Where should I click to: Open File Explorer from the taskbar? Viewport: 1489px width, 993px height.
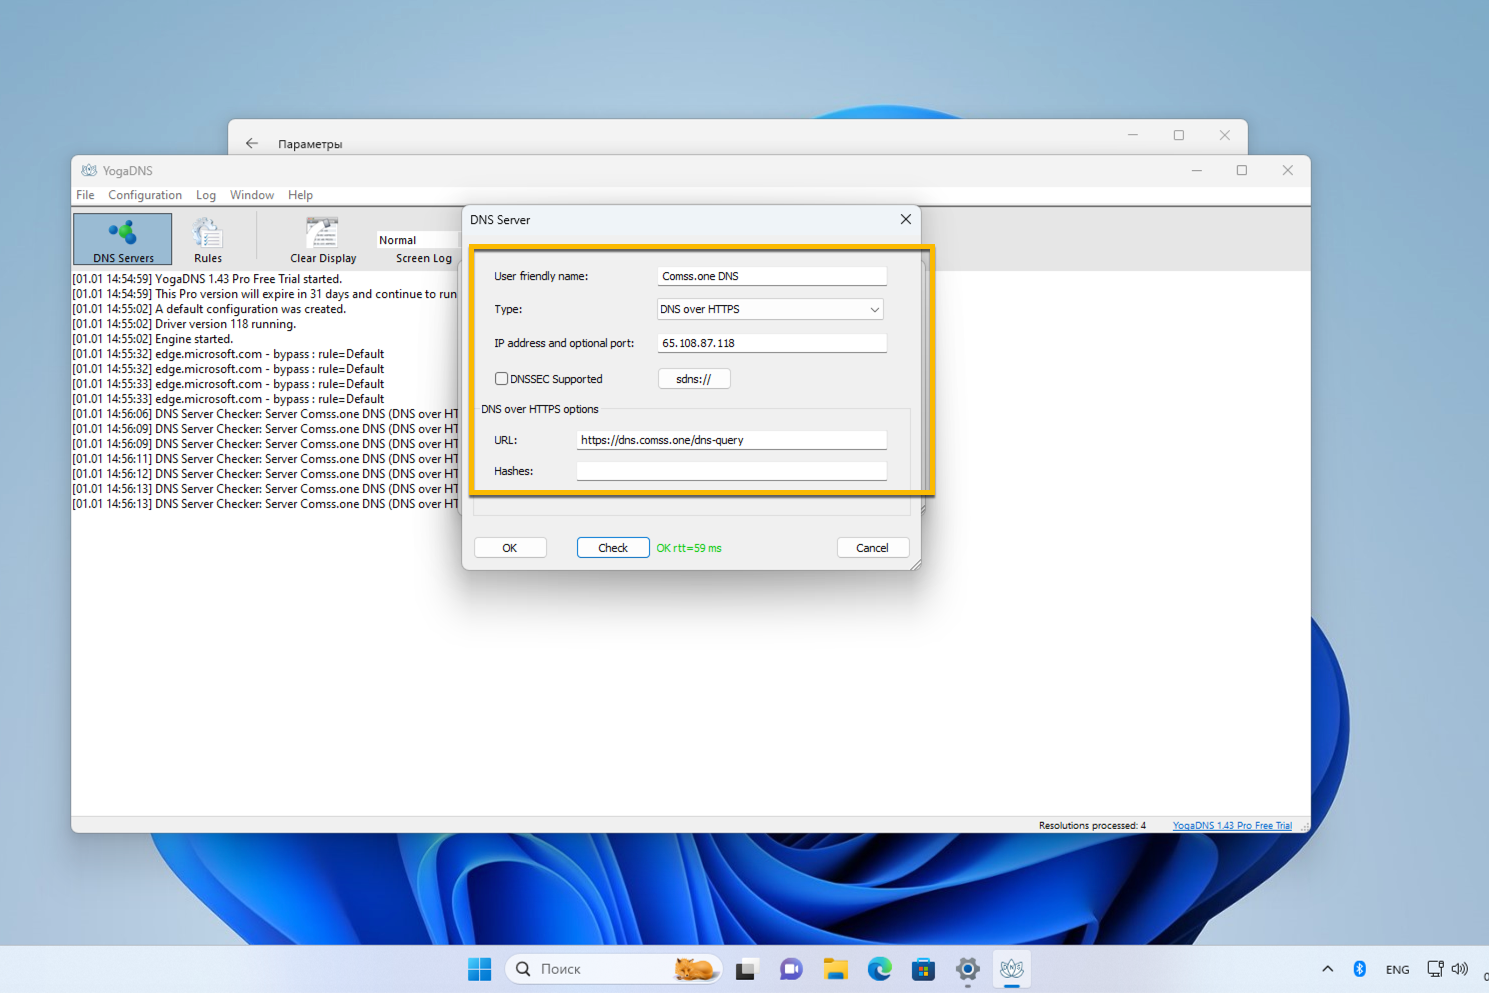click(835, 969)
